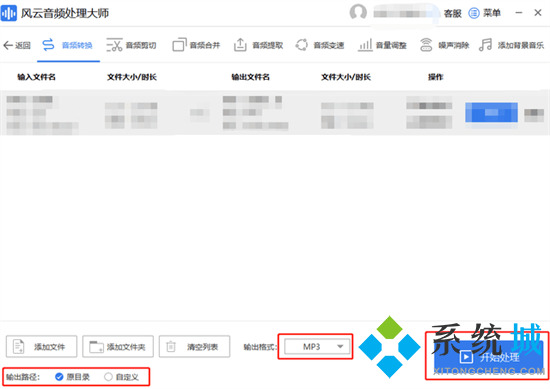Click the scissors audio cut icon
Screen dimensions: 550x389
tap(114, 45)
